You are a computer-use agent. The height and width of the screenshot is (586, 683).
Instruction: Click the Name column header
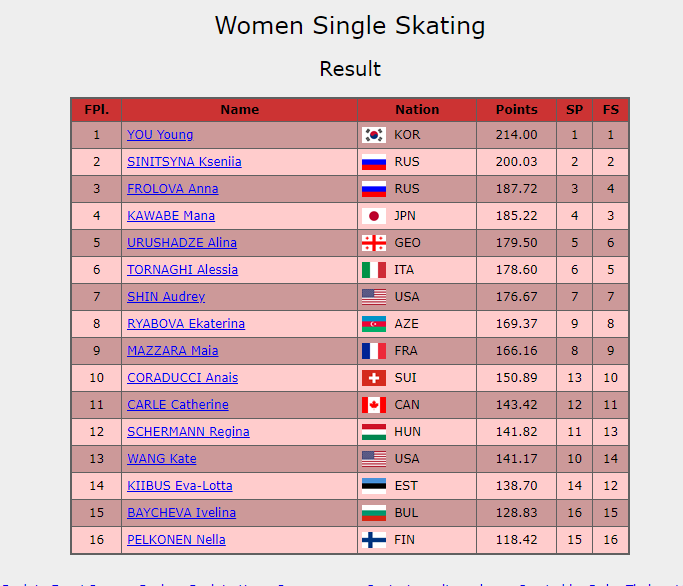240,109
